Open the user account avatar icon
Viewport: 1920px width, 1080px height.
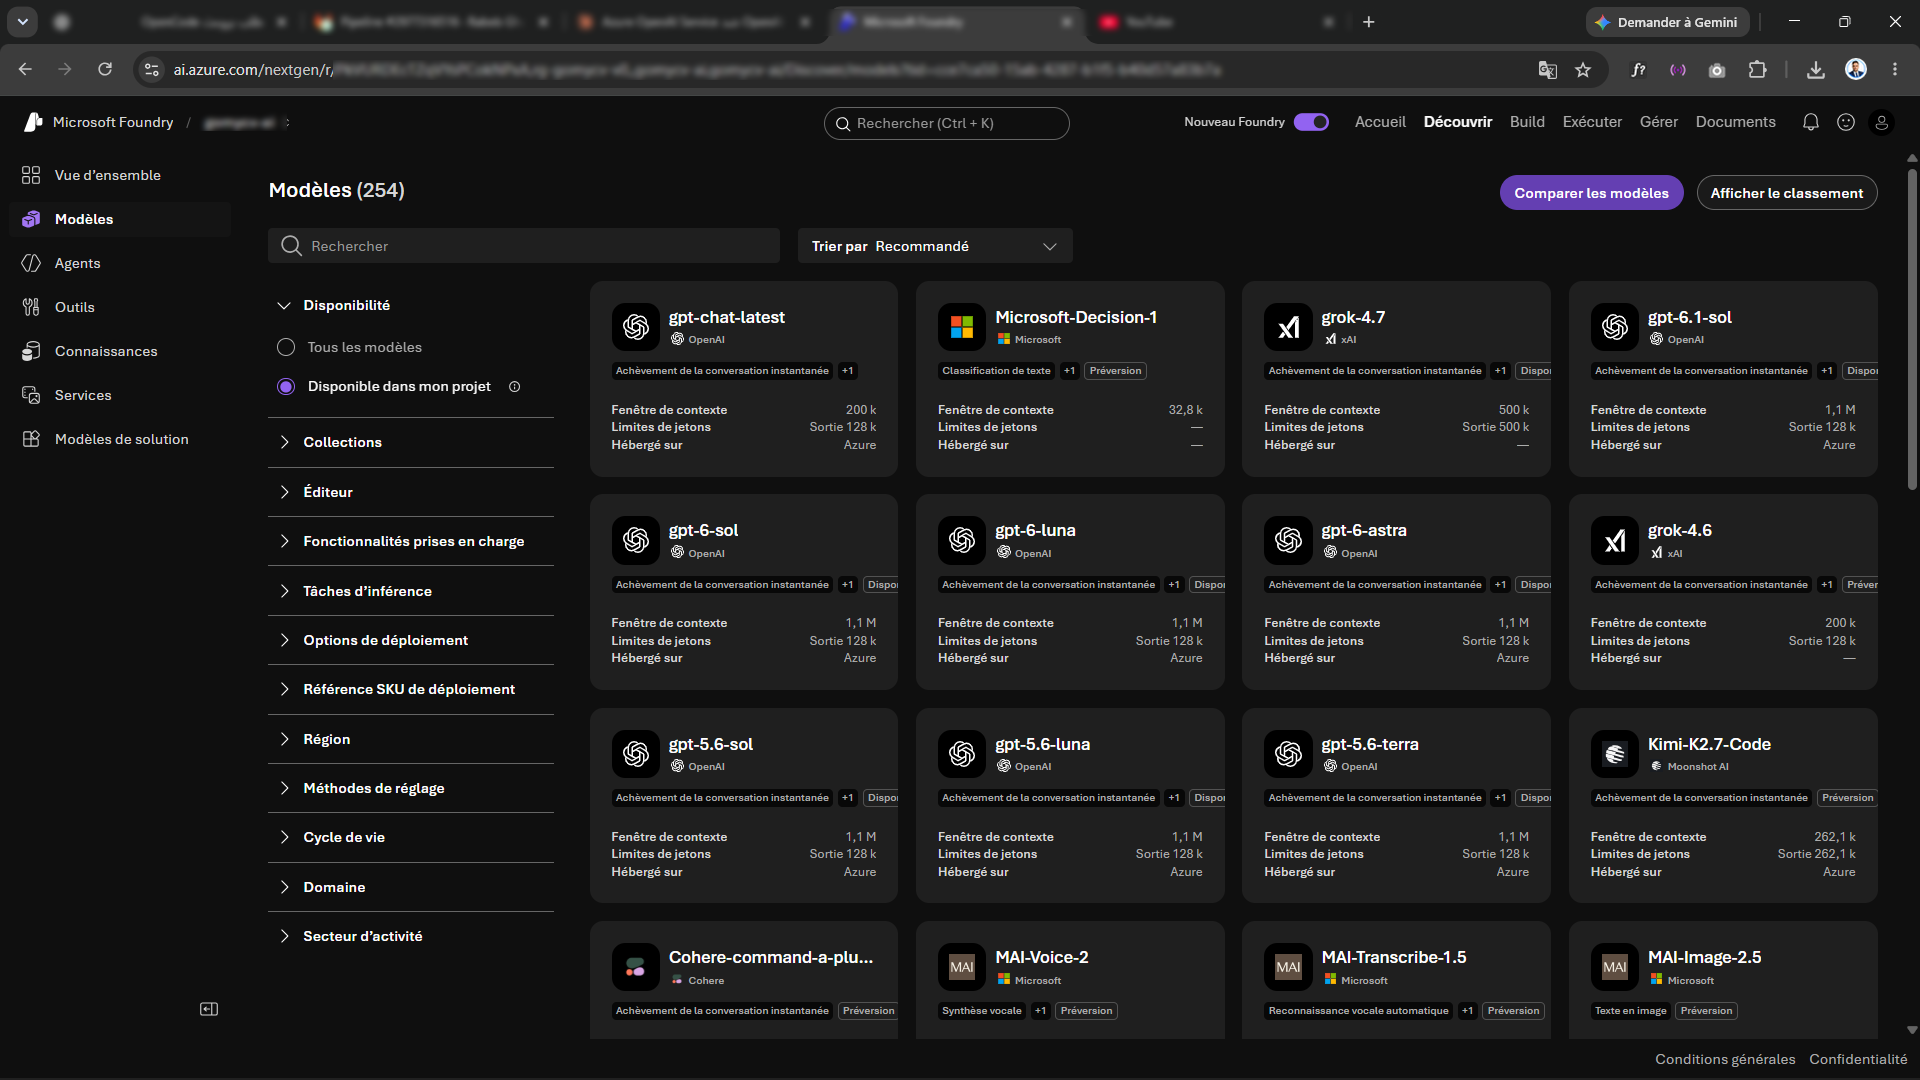point(1881,122)
